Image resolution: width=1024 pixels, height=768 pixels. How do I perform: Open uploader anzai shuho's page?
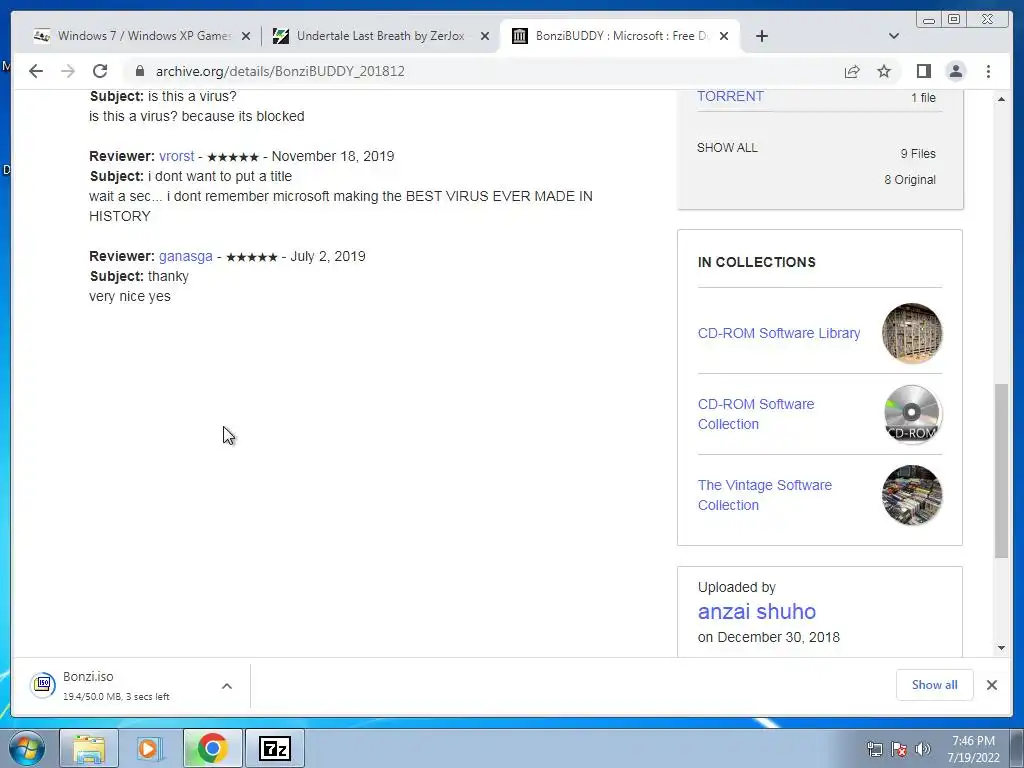point(757,611)
